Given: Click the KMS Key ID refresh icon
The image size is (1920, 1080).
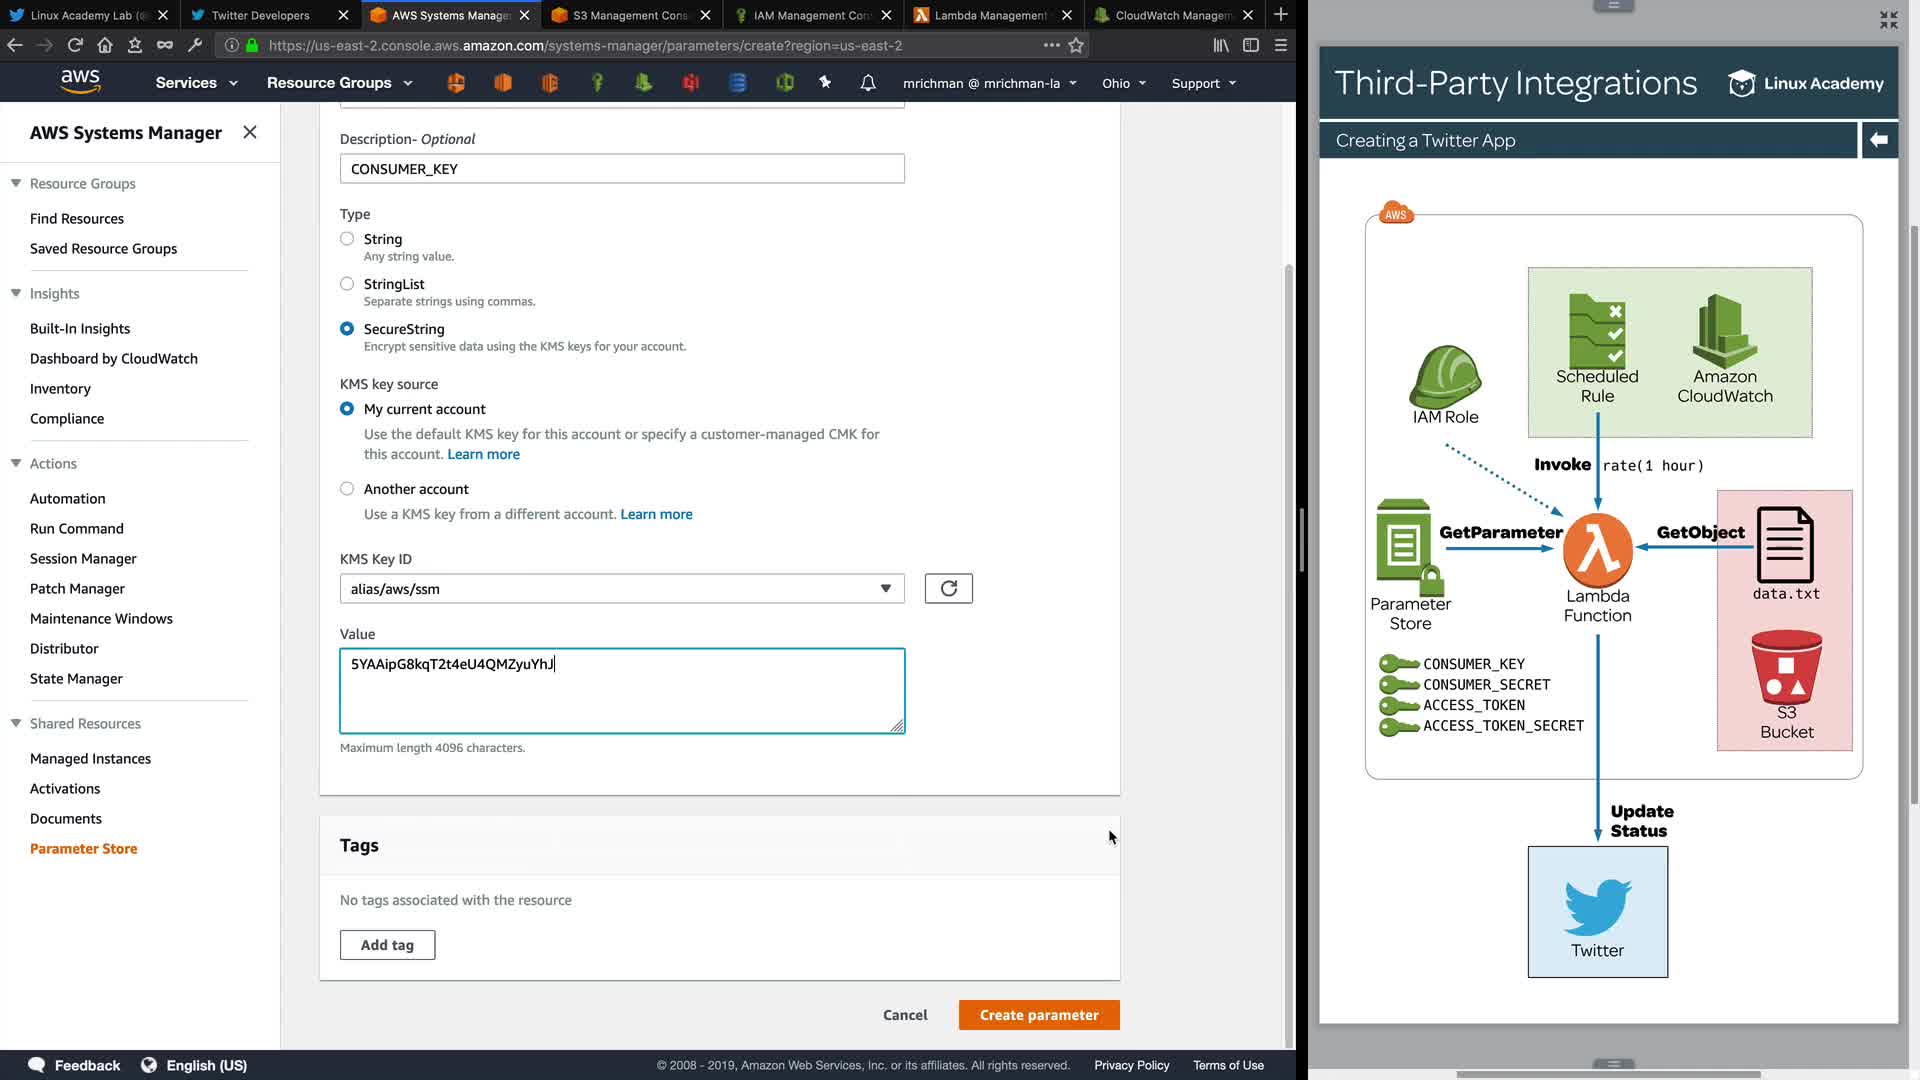Looking at the screenshot, I should point(948,589).
